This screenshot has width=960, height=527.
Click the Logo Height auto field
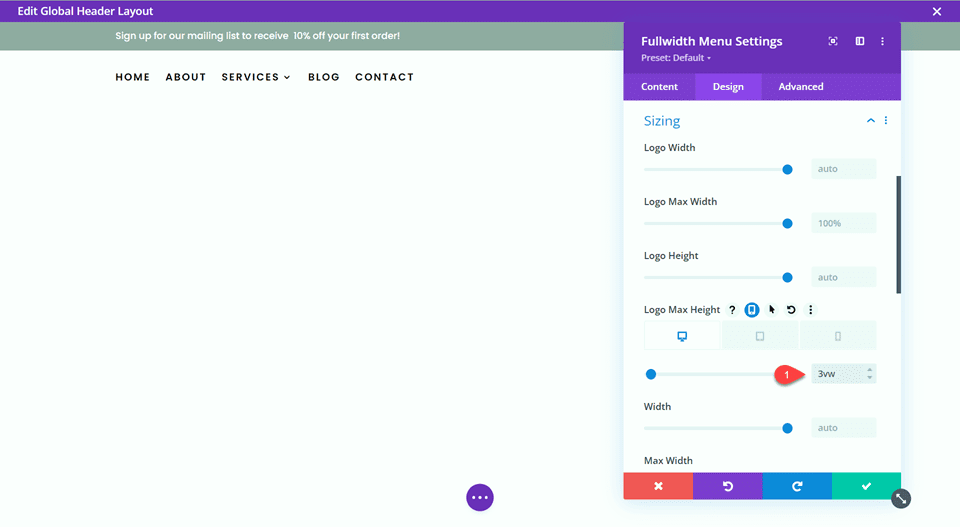pyautogui.click(x=844, y=277)
